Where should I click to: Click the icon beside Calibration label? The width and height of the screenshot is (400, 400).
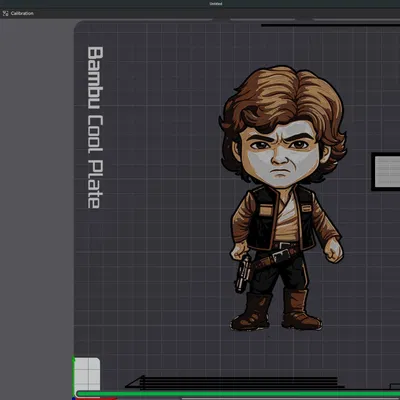coord(5,13)
